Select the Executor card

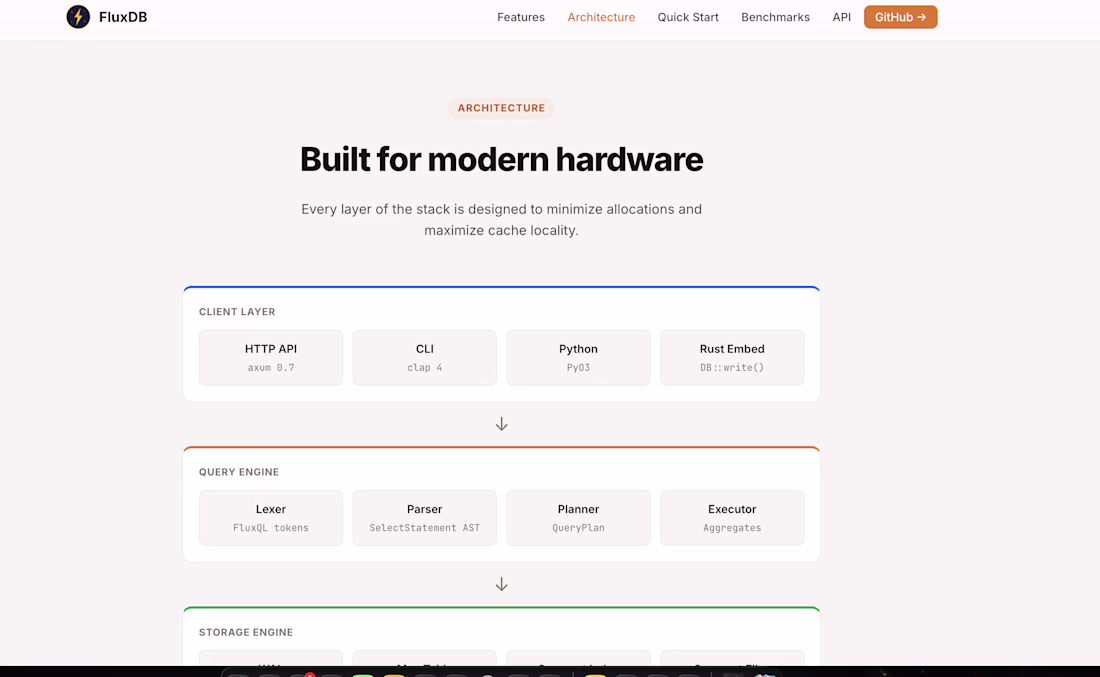[732, 518]
